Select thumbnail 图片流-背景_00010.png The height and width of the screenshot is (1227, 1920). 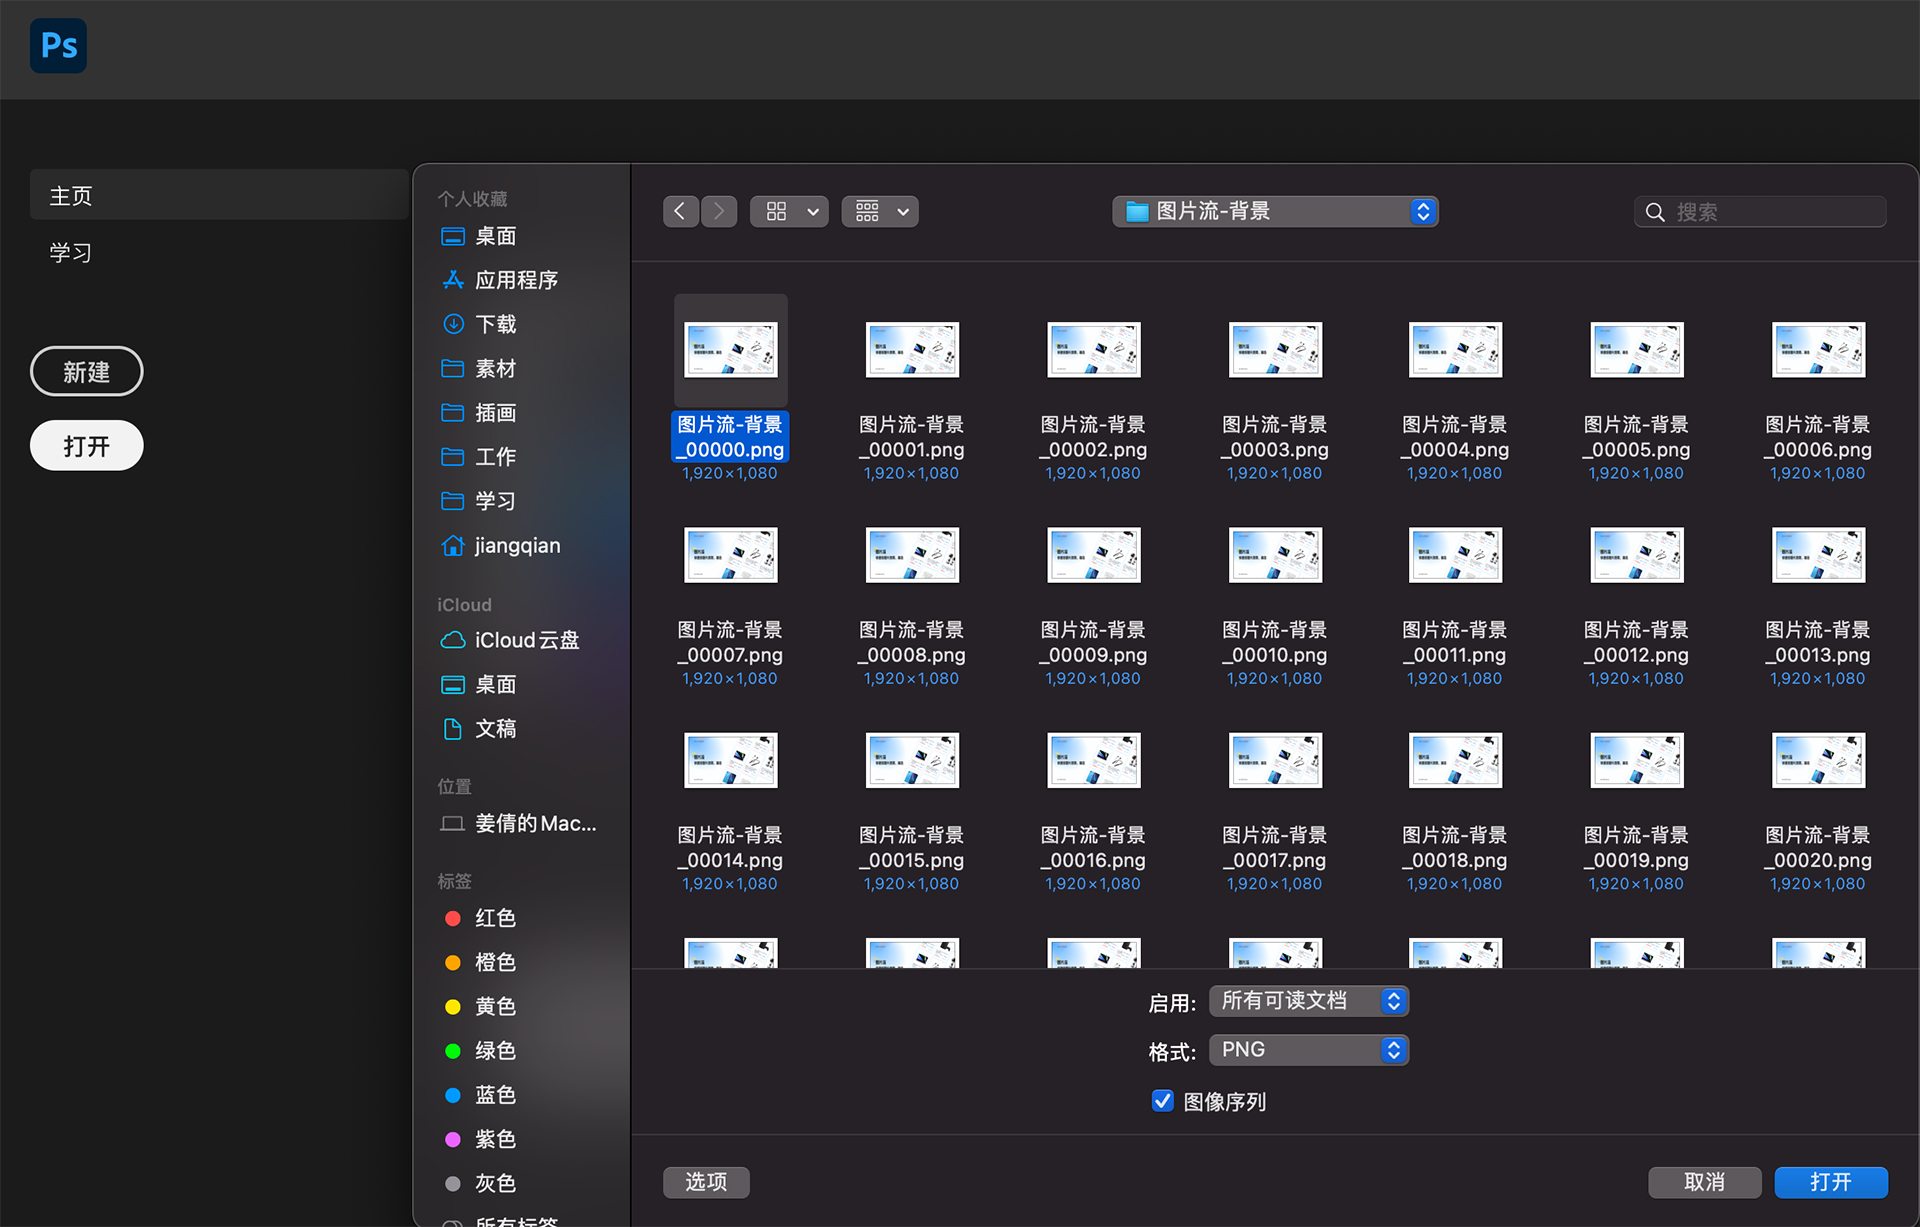(x=1275, y=555)
